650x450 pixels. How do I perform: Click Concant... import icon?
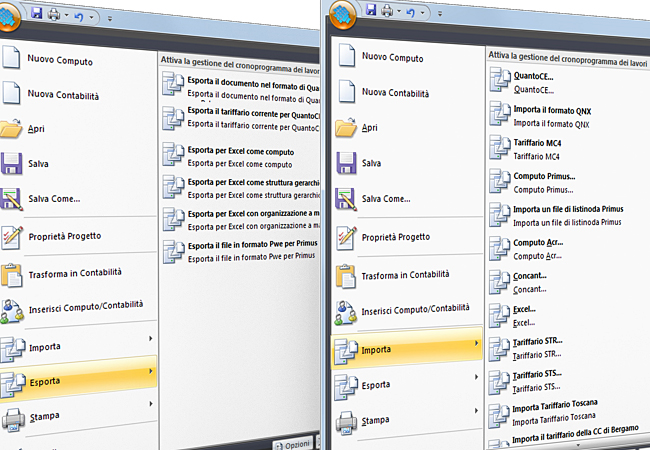tap(499, 282)
